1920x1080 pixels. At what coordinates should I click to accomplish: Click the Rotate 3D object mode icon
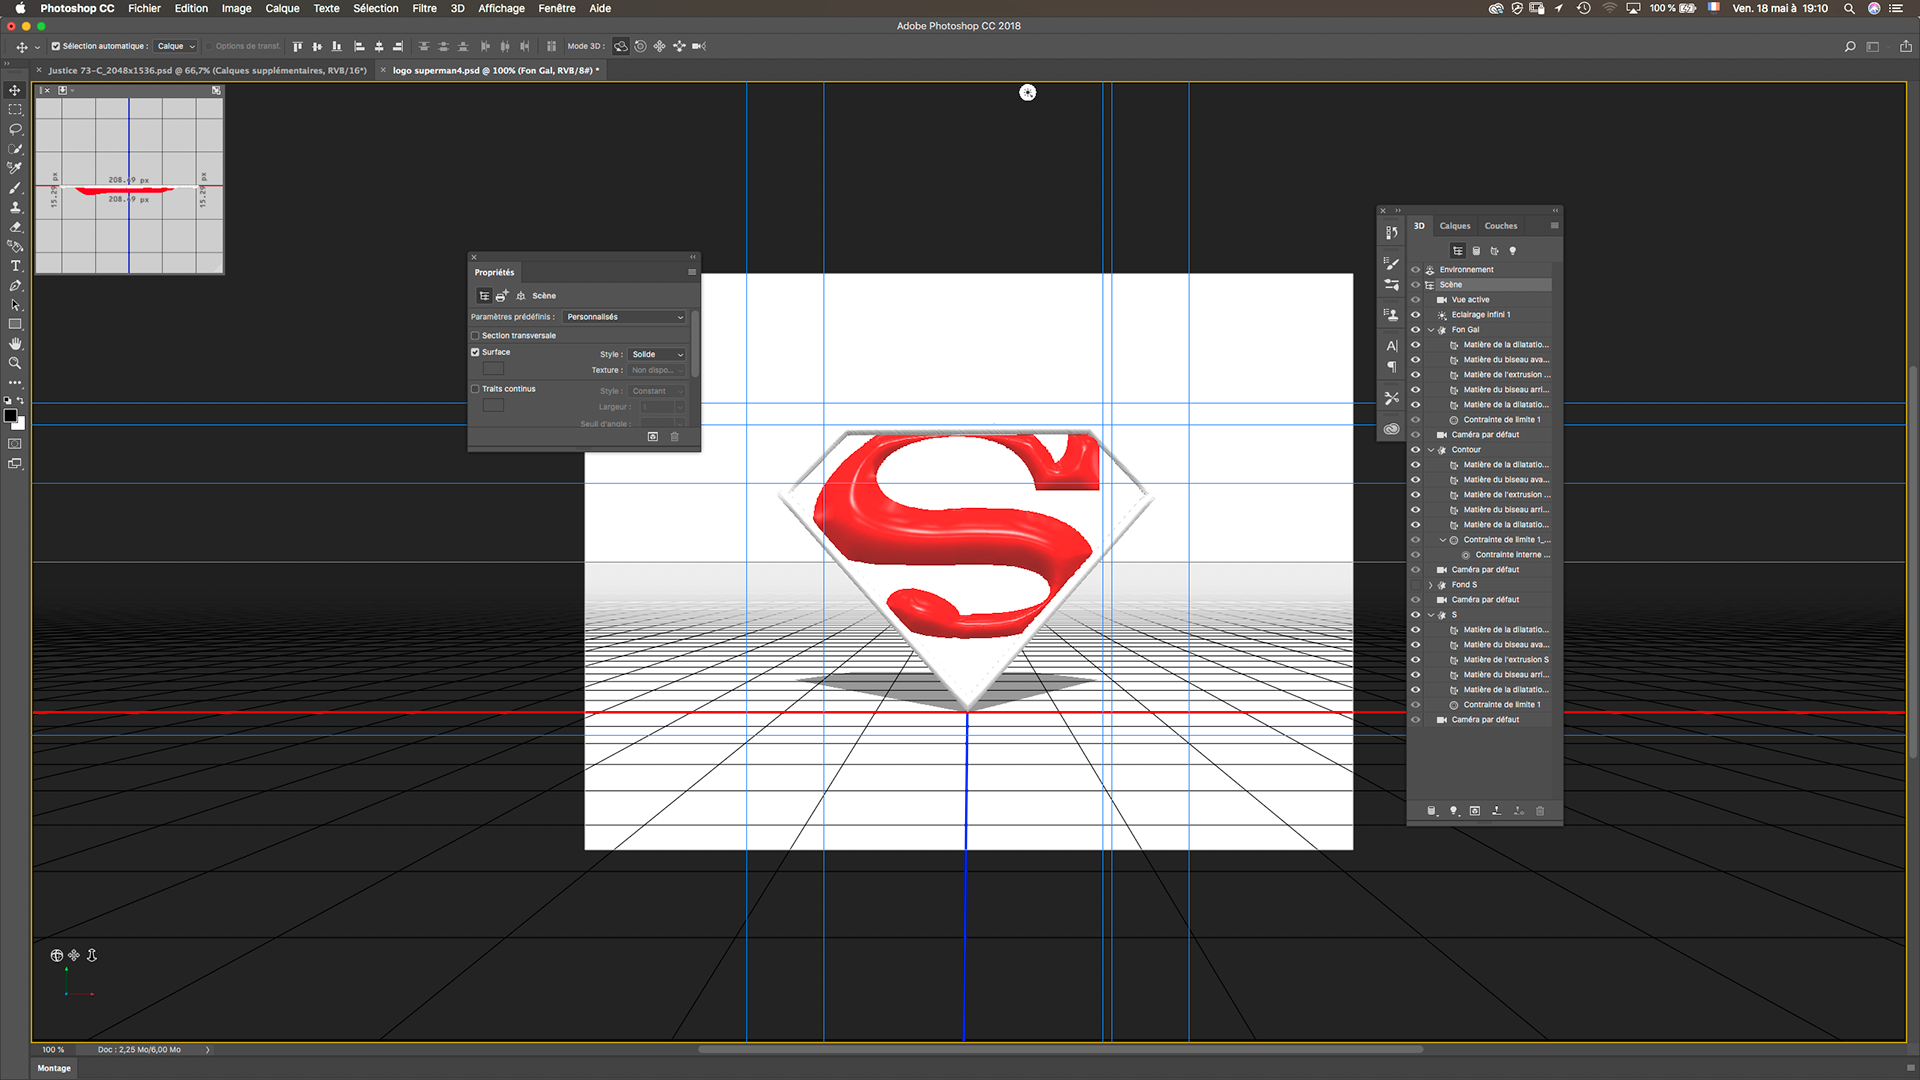point(621,46)
